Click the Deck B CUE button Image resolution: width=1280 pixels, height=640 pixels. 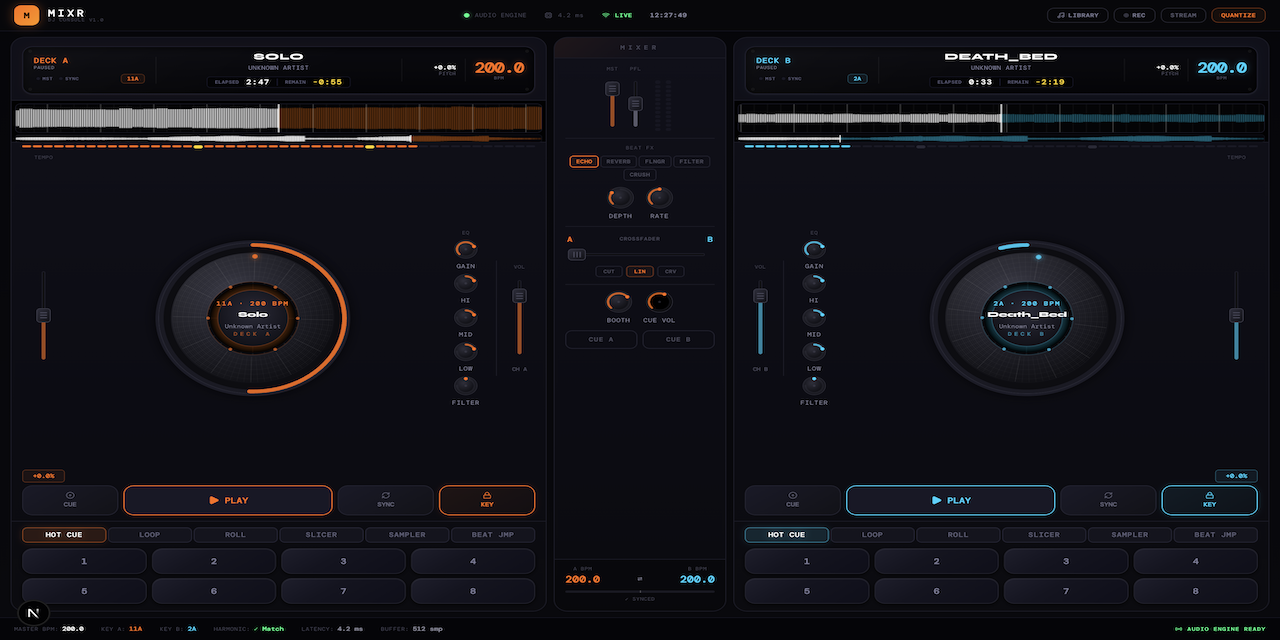[793, 500]
